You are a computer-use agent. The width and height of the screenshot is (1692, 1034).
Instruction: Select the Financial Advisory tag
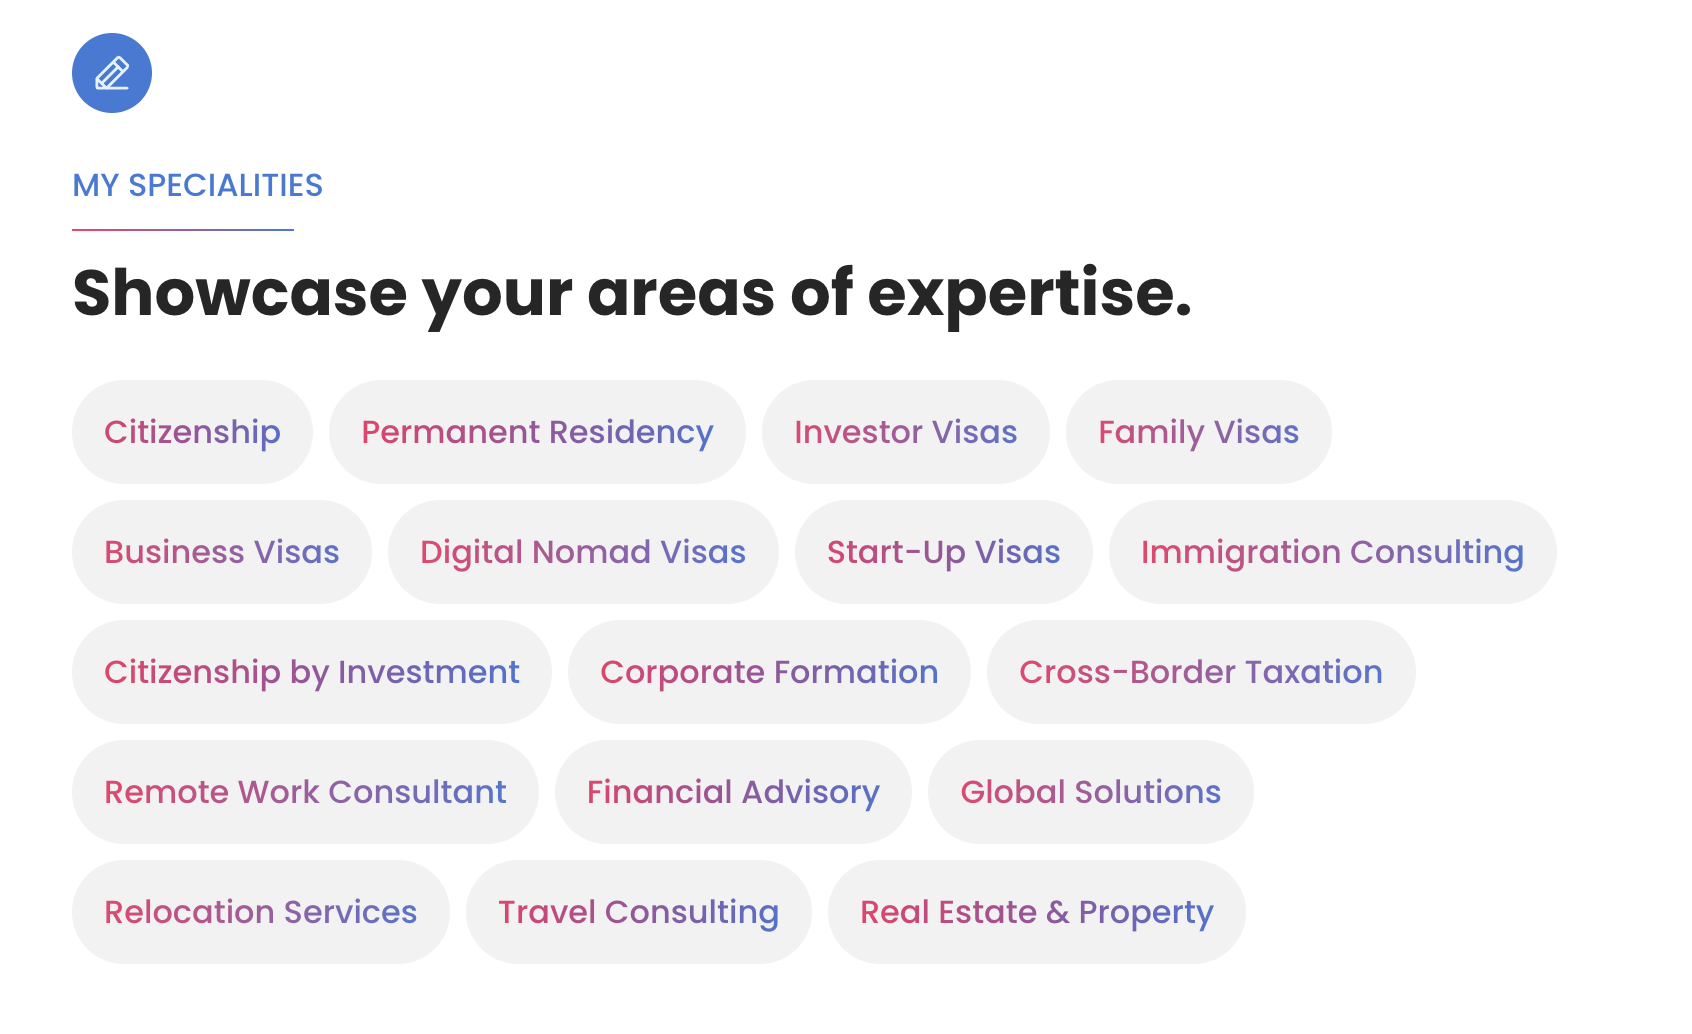tap(733, 792)
